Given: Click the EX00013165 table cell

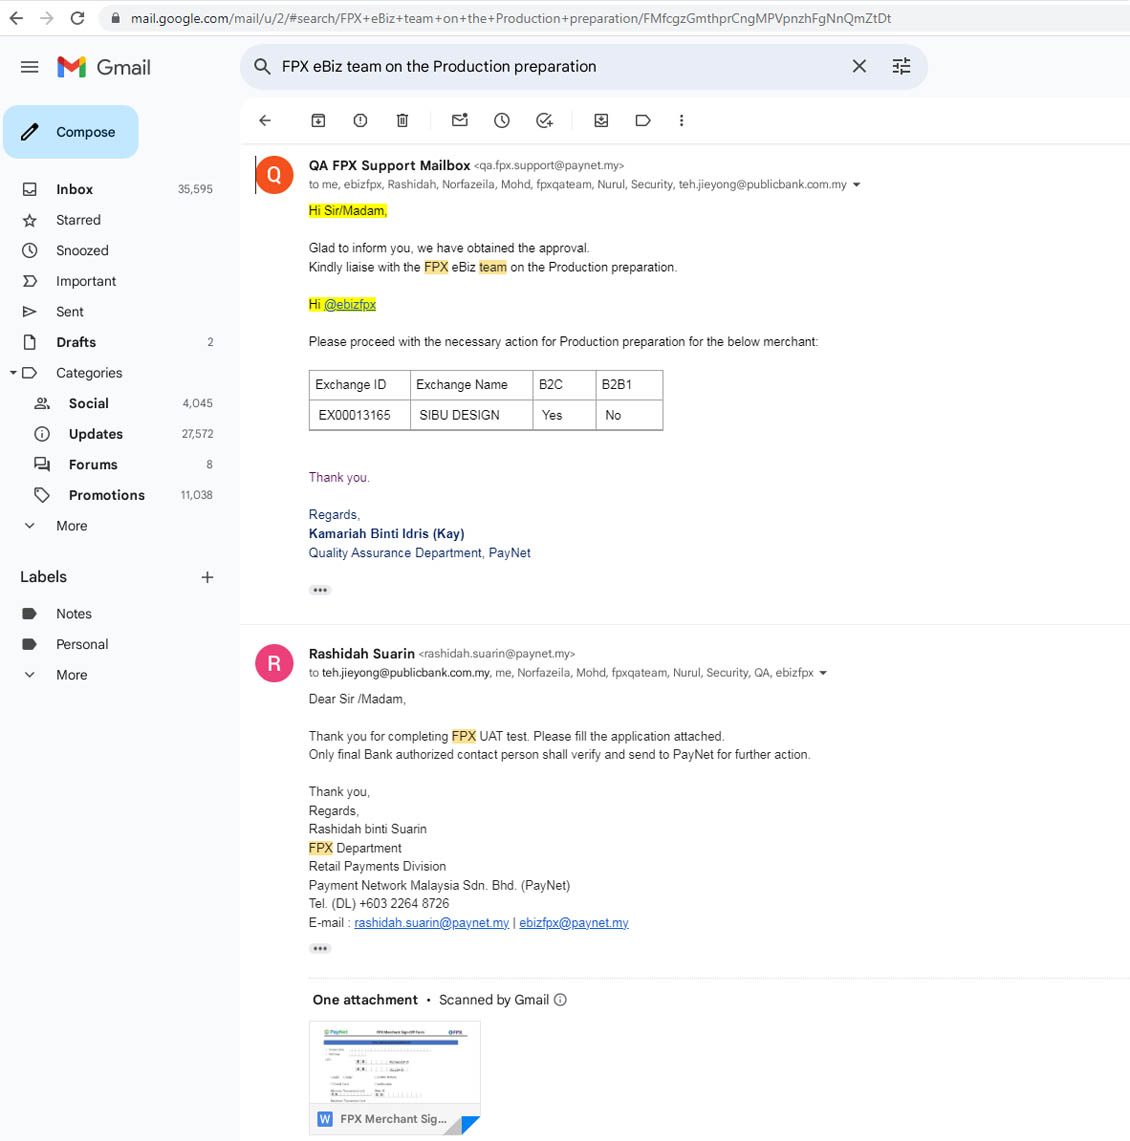Looking at the screenshot, I should (x=359, y=416).
